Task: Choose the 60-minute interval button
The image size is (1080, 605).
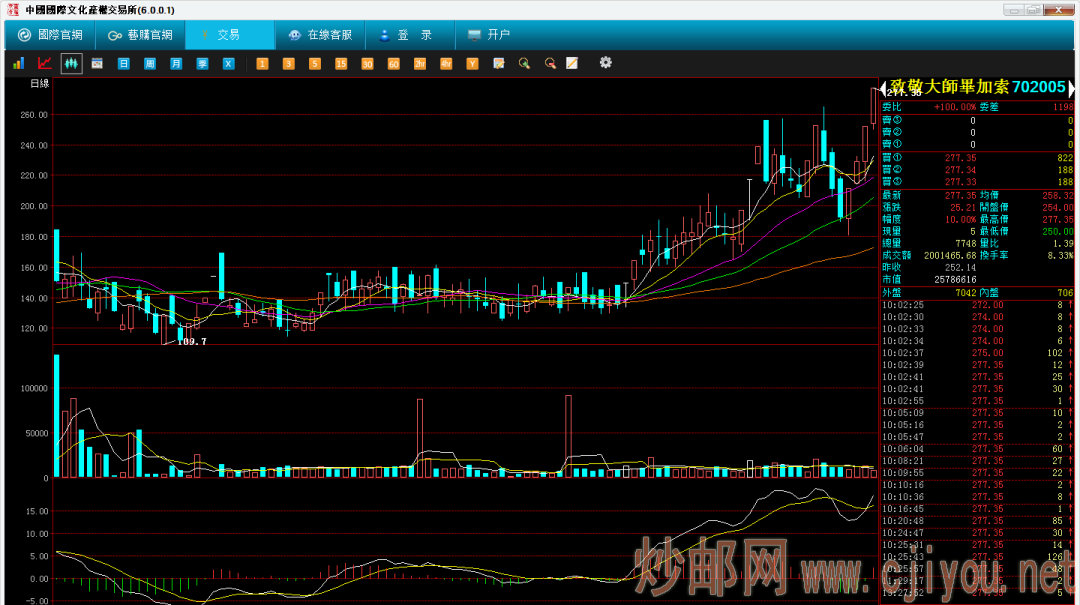Action: 393,63
